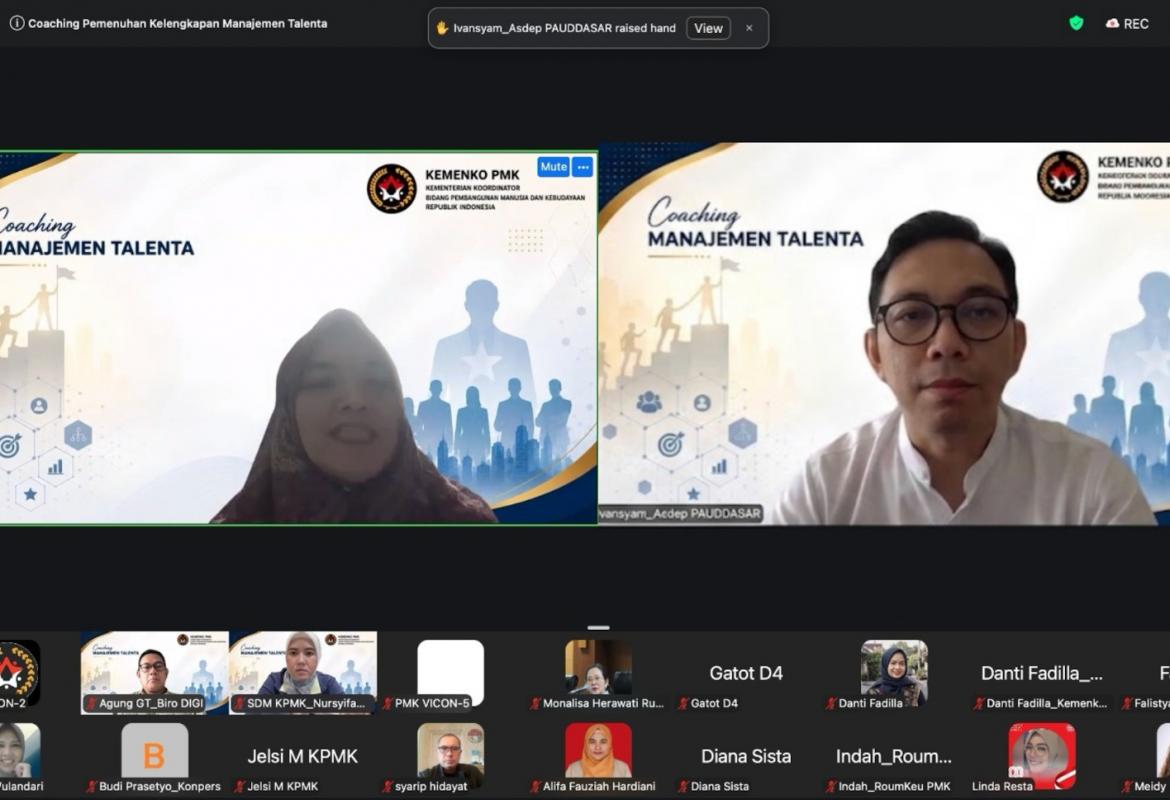Select syarip hidayat participant tile
The width and height of the screenshot is (1170, 800).
(x=450, y=757)
